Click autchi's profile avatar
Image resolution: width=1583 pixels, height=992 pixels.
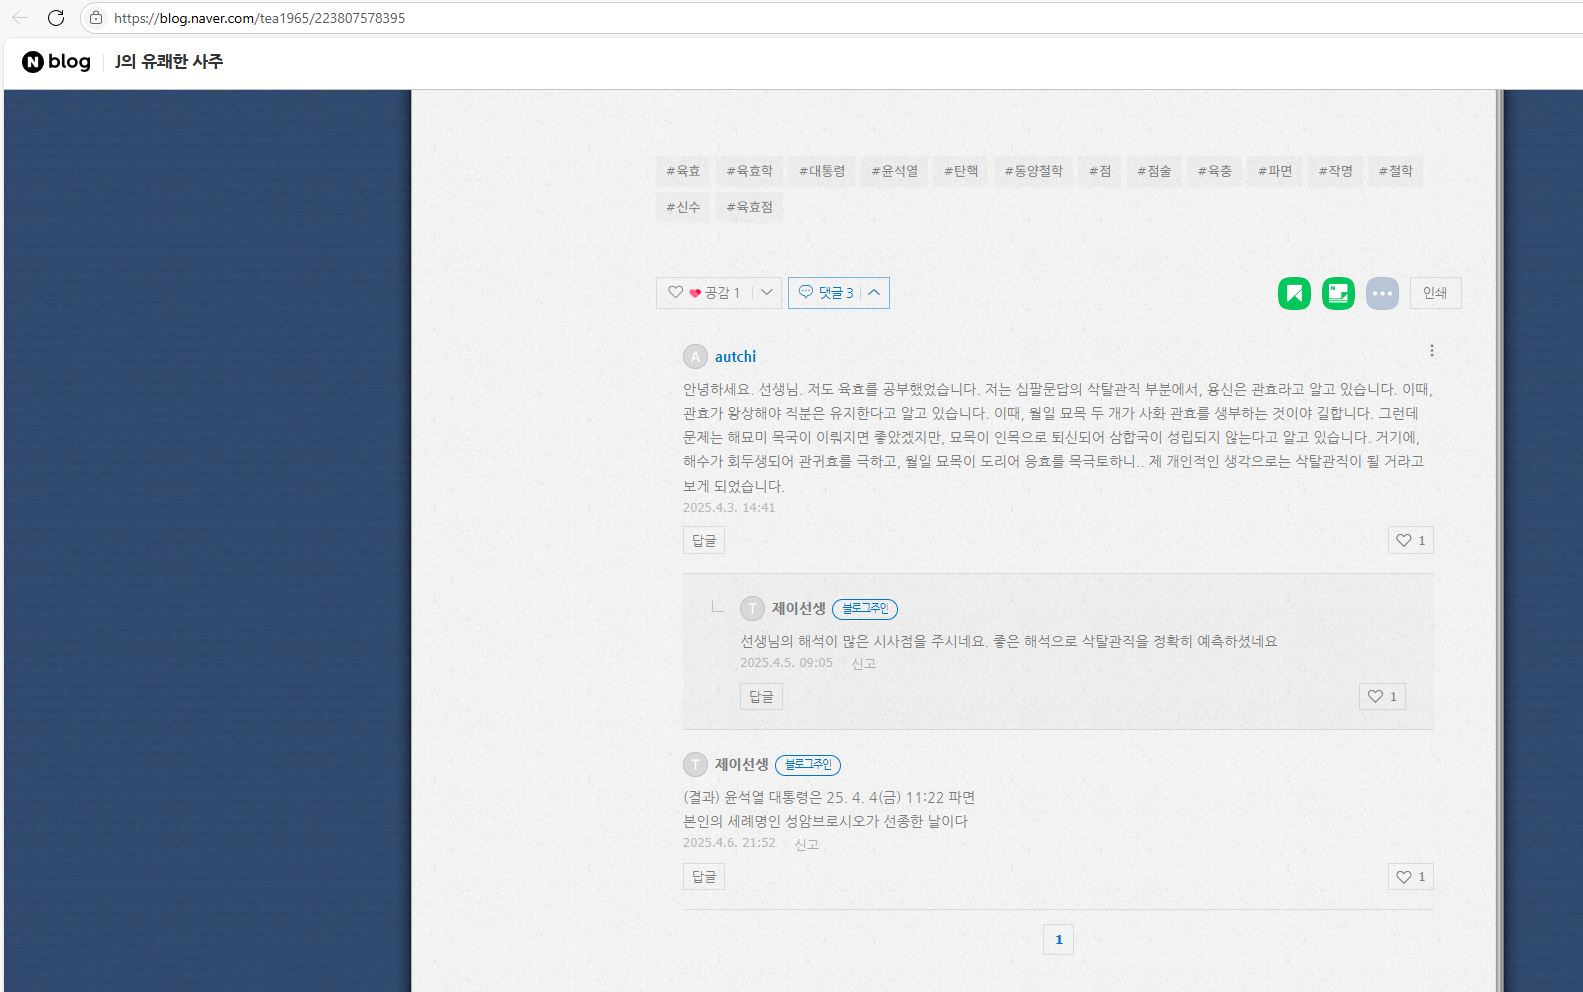(695, 357)
